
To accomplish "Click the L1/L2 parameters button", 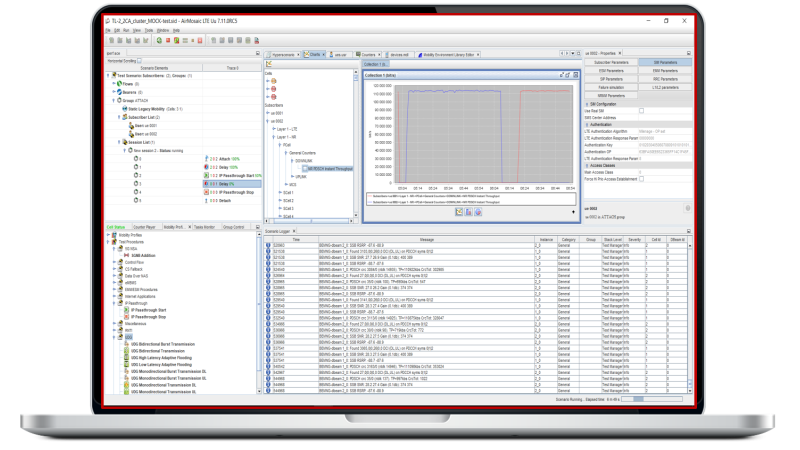I will (665, 87).
